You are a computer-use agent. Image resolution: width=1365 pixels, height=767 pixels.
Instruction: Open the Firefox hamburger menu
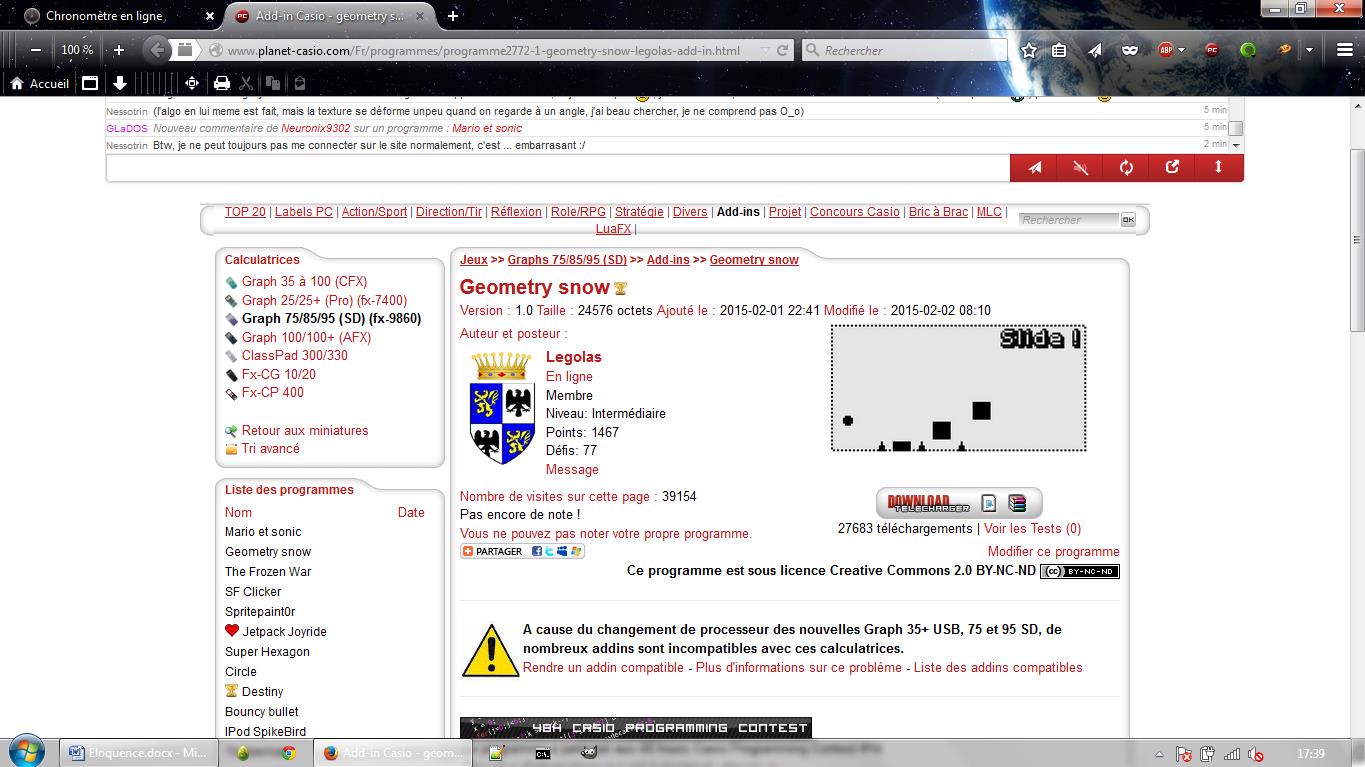click(1344, 50)
